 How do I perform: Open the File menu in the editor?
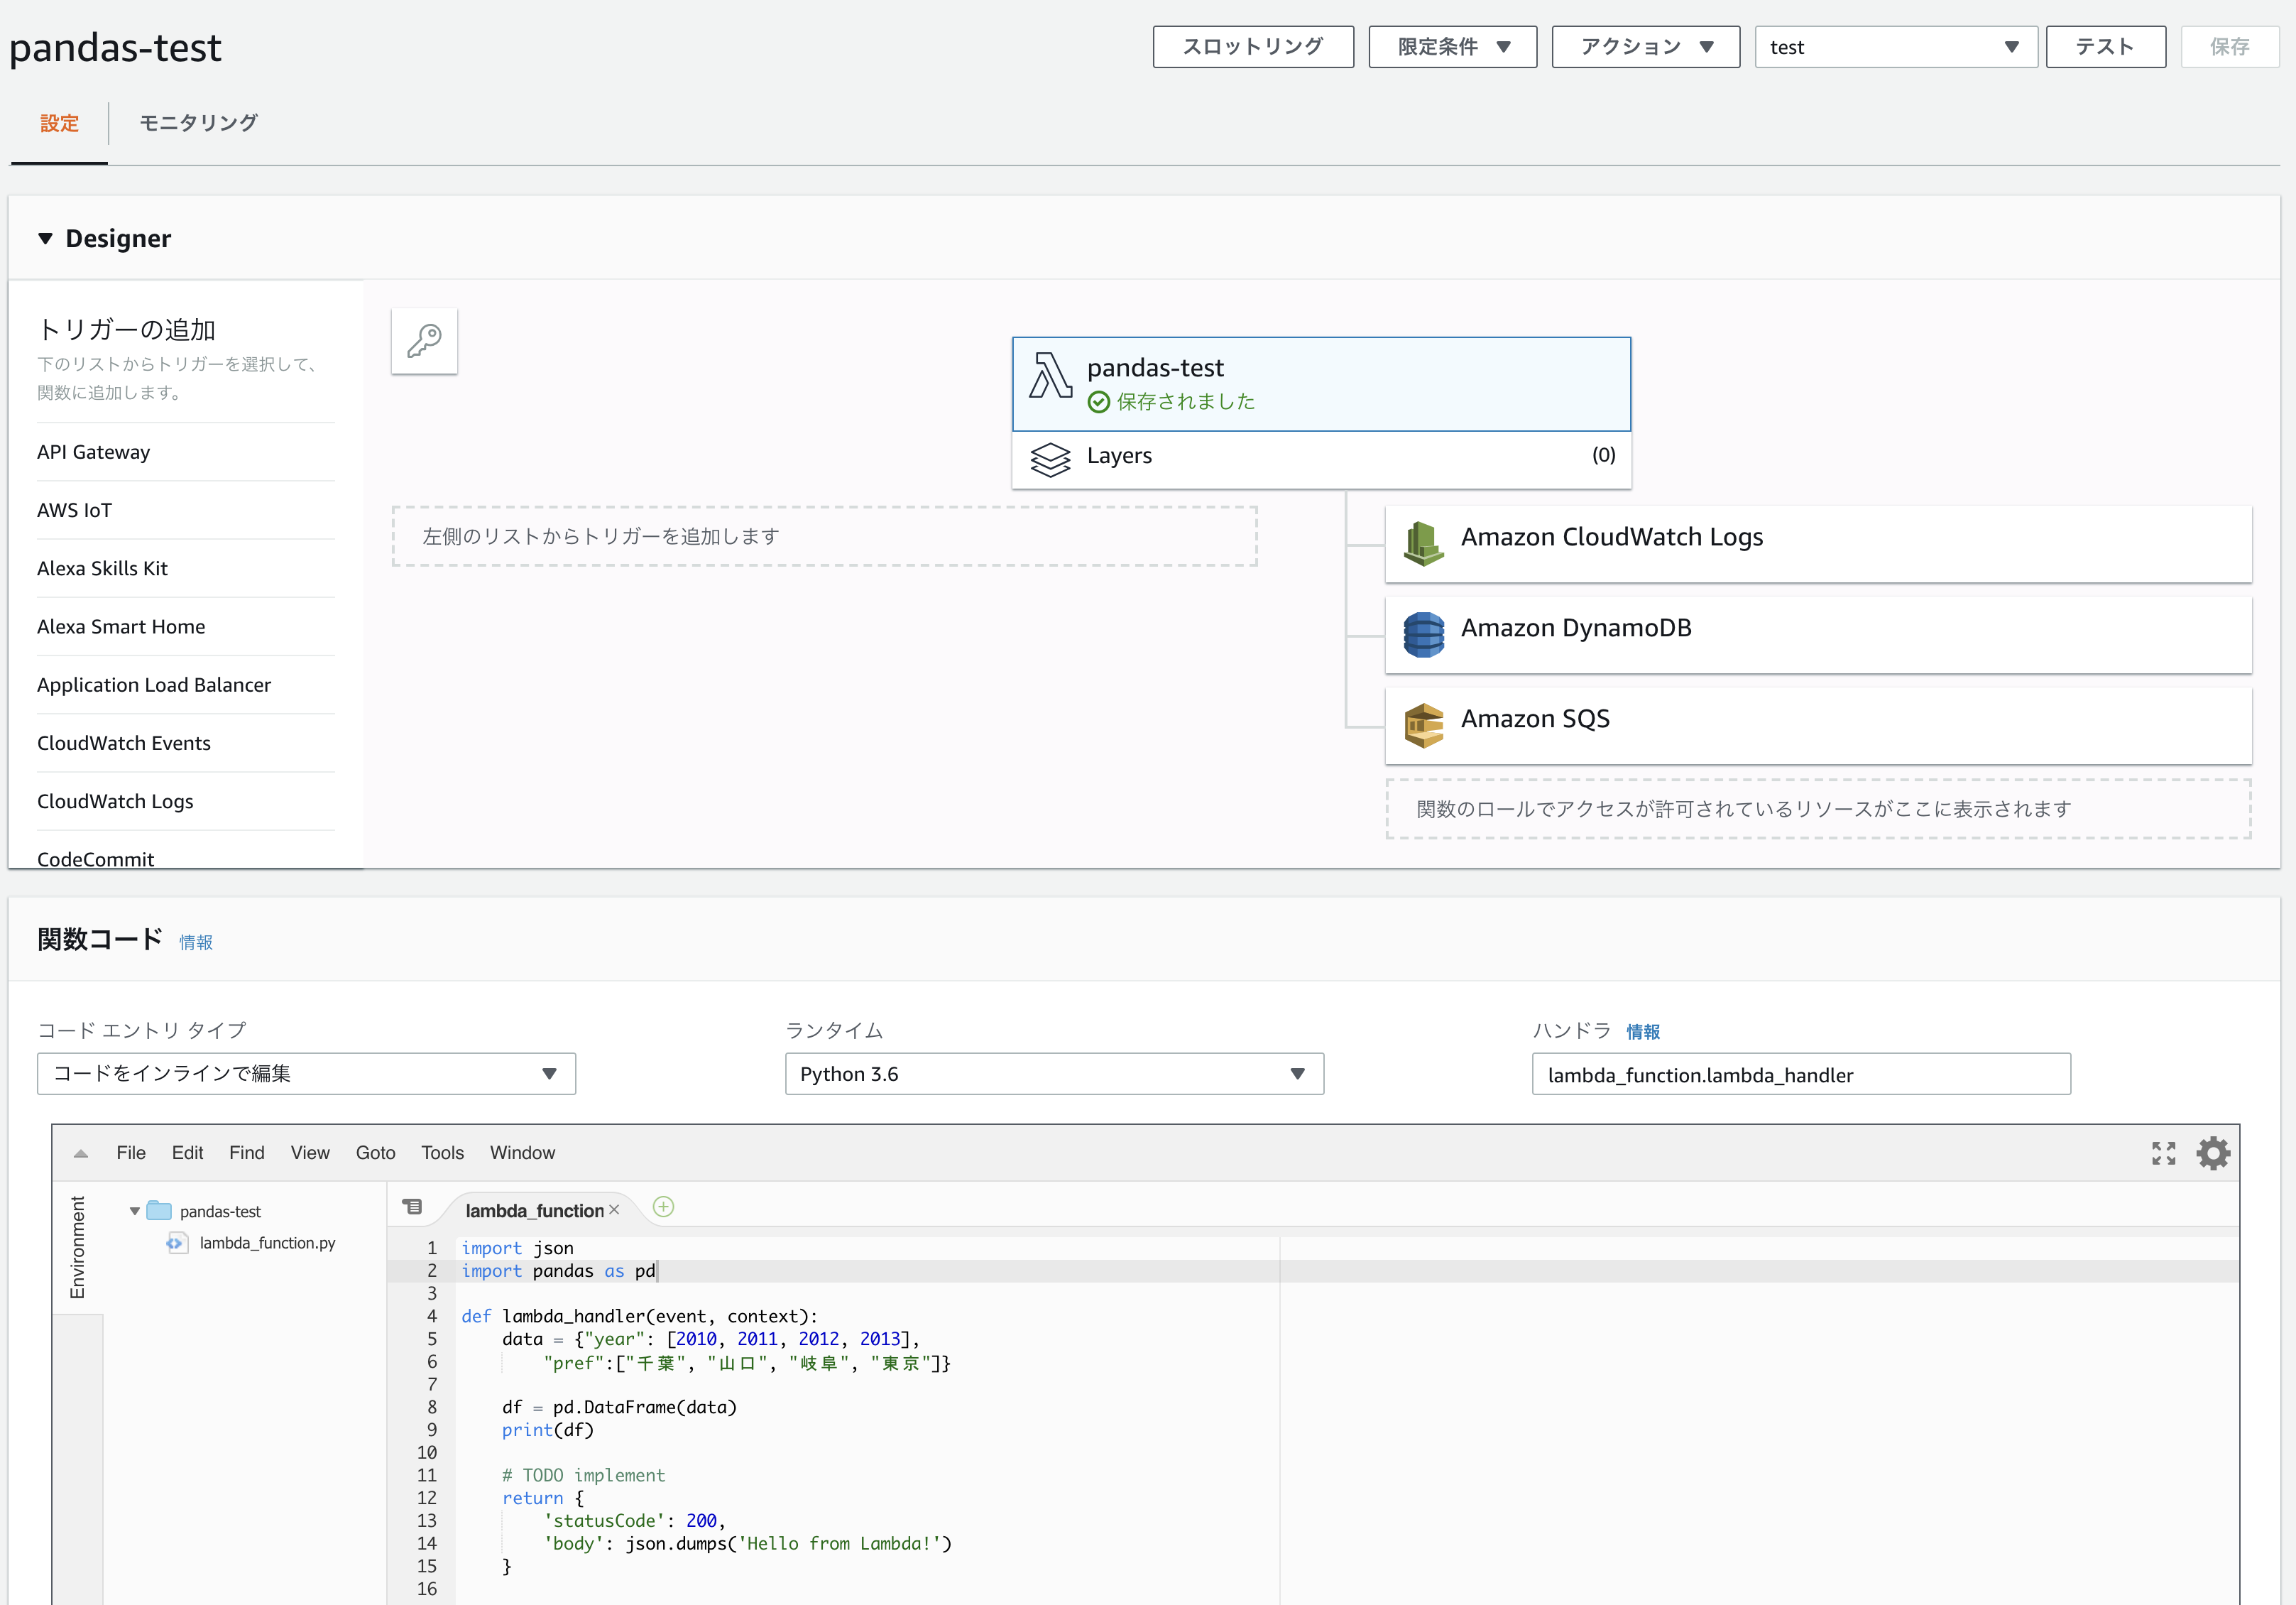[130, 1152]
